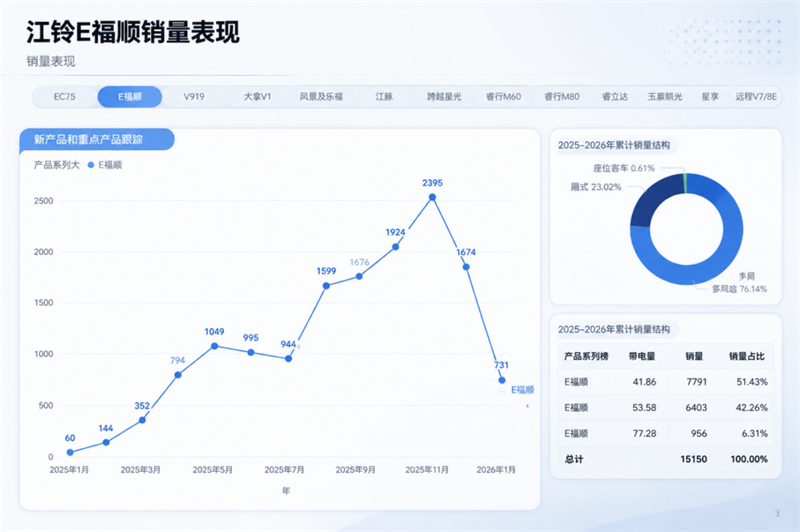Viewport: 800px width, 532px height.
Task: Click the data point labeled 995
Action: [x=251, y=352]
